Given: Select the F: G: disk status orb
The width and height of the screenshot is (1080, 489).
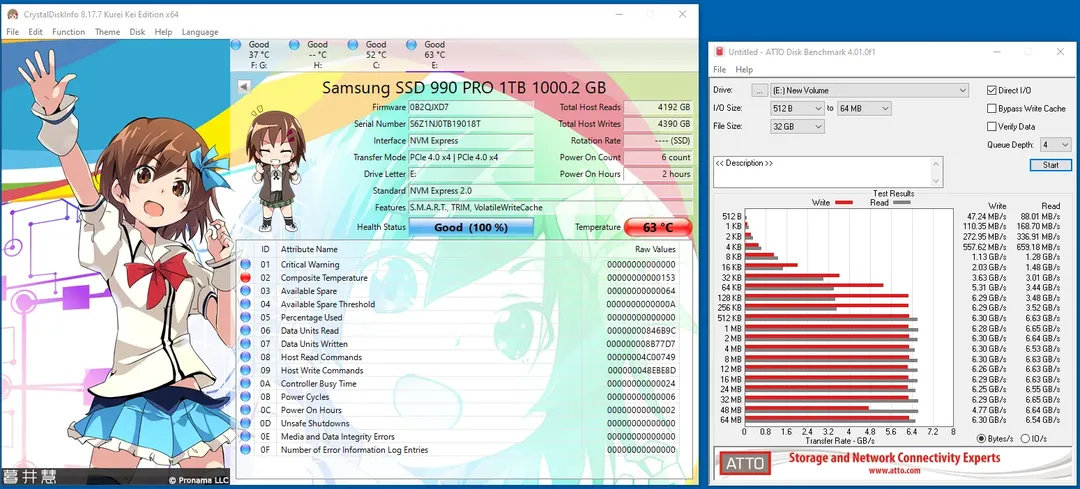Looking at the screenshot, I should tap(236, 45).
